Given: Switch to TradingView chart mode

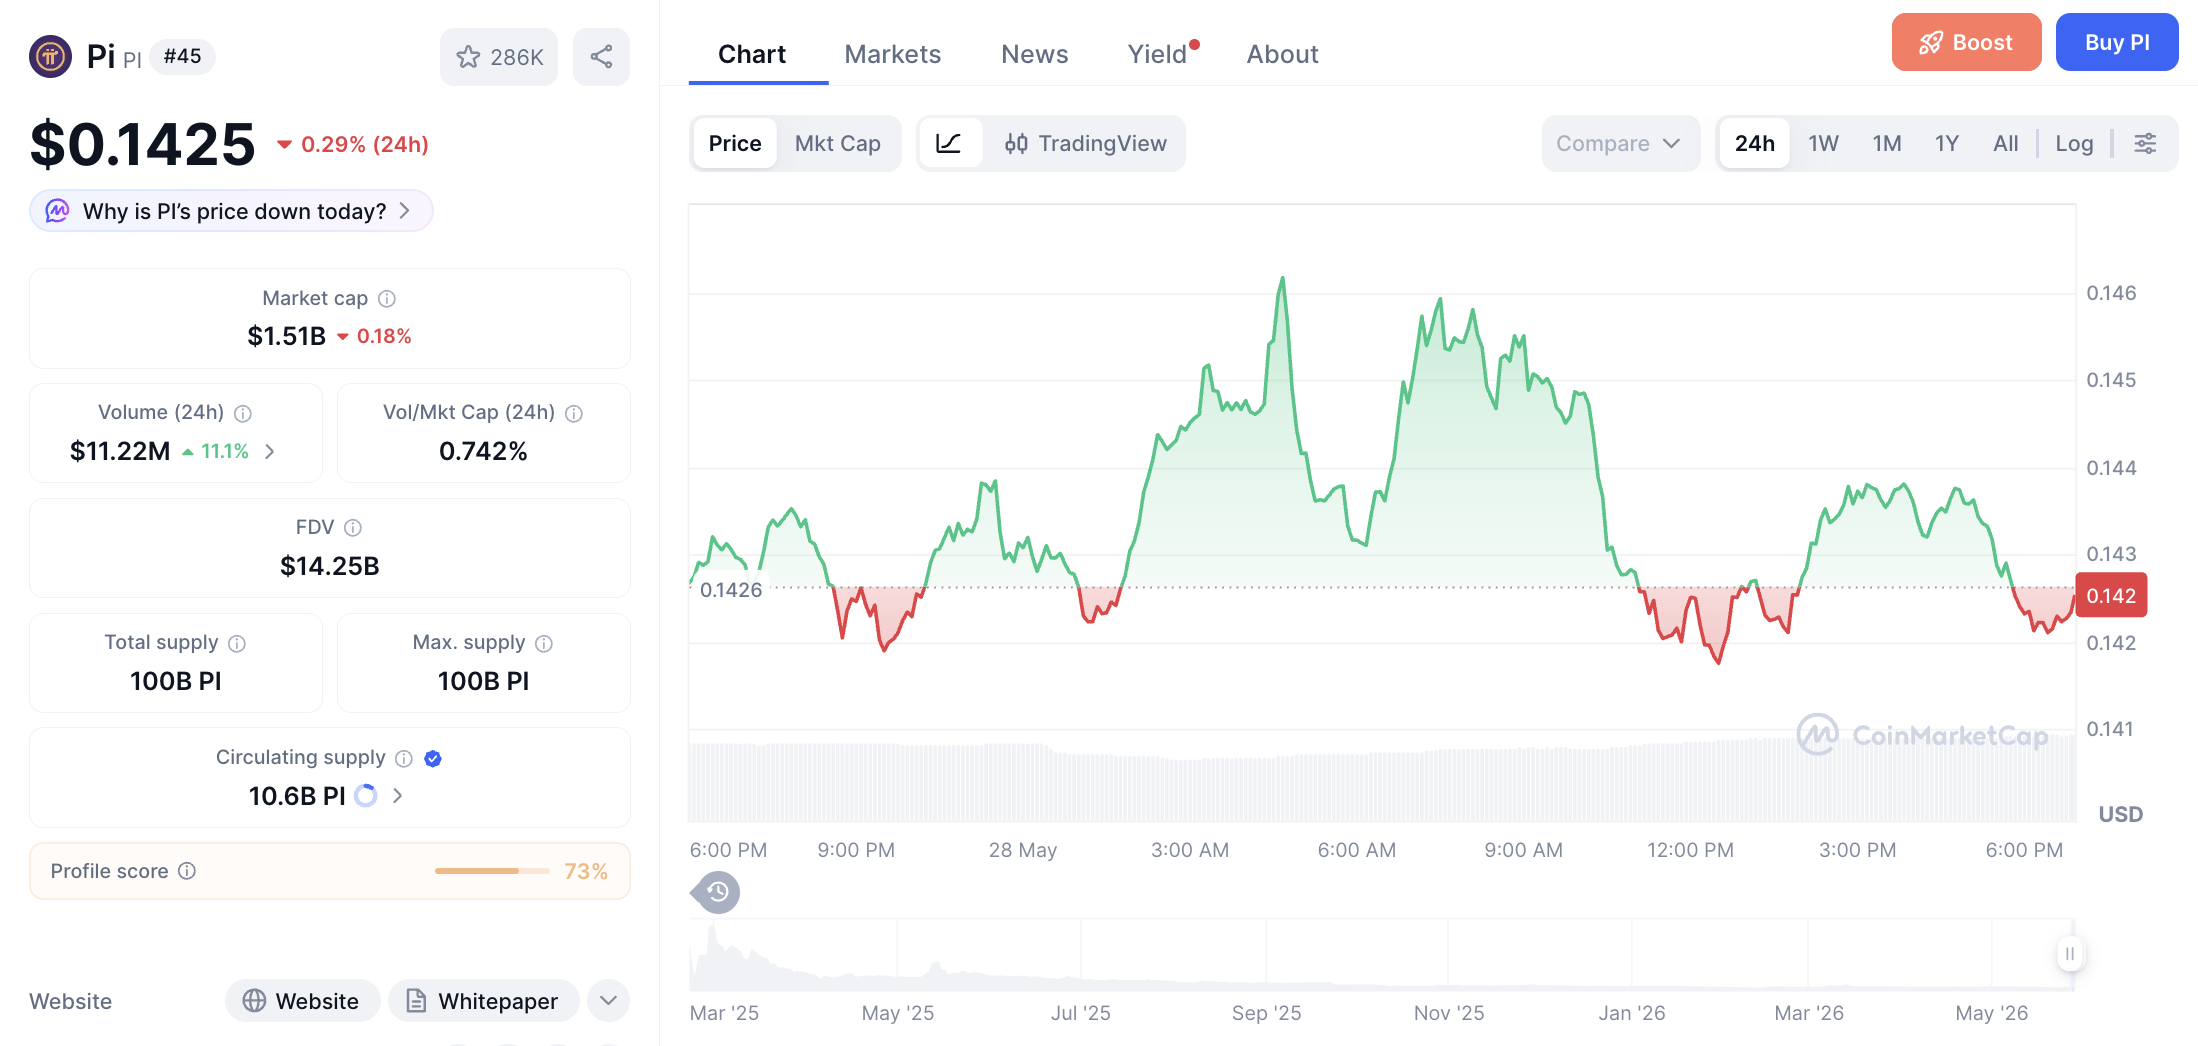Looking at the screenshot, I should coord(1085,143).
